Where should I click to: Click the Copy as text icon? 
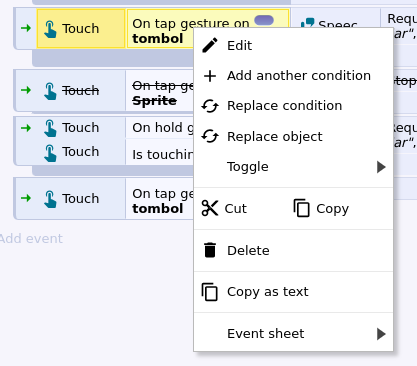(210, 292)
